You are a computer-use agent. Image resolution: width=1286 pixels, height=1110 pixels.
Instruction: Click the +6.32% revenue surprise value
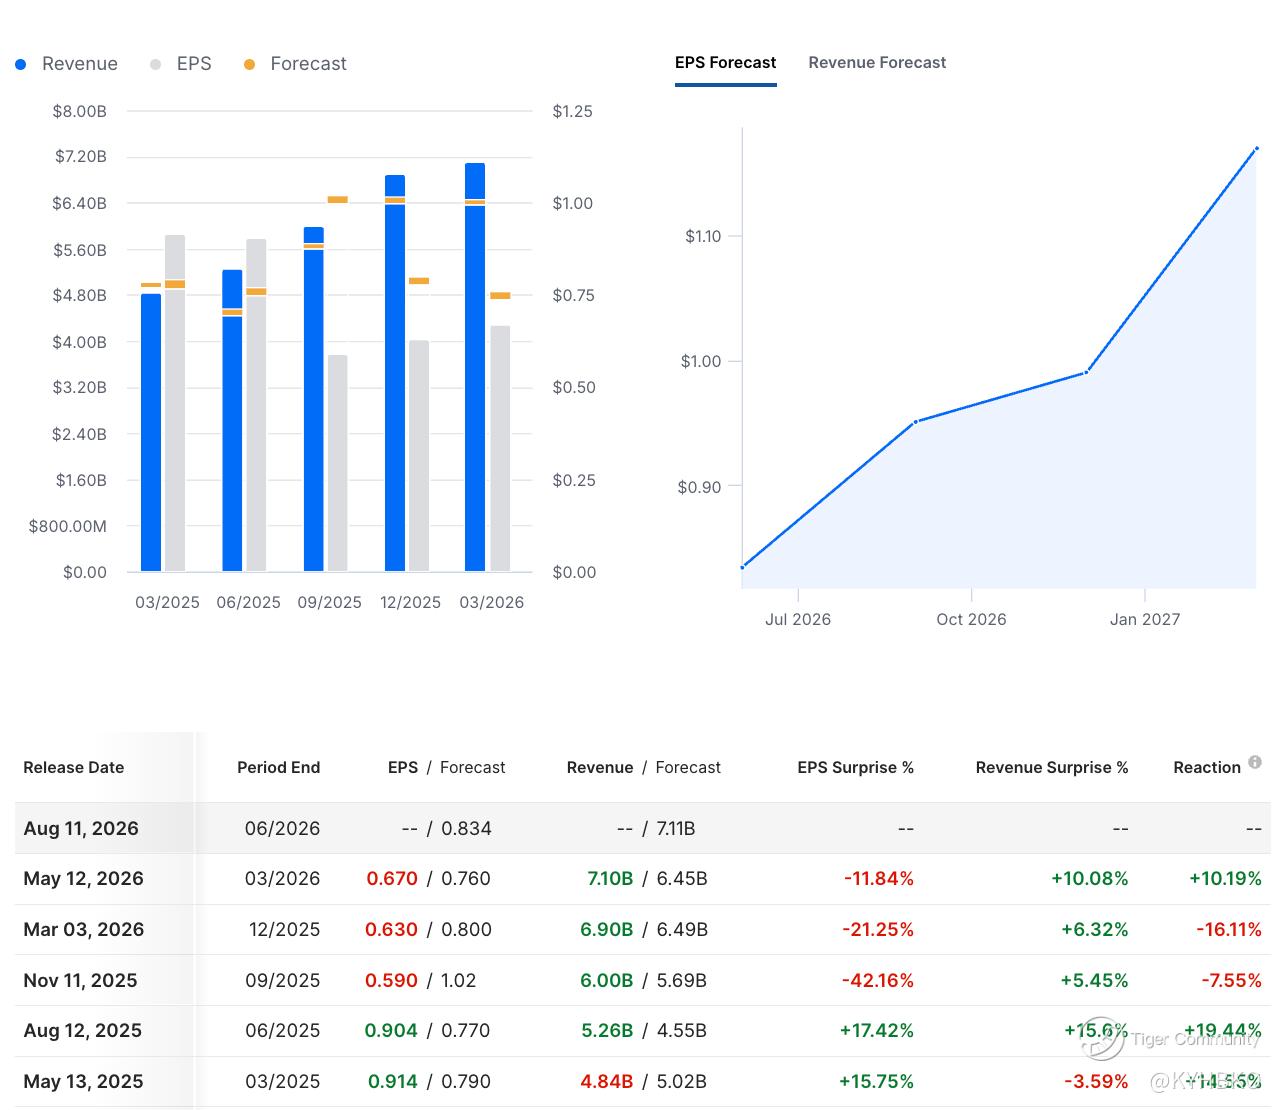1095,929
